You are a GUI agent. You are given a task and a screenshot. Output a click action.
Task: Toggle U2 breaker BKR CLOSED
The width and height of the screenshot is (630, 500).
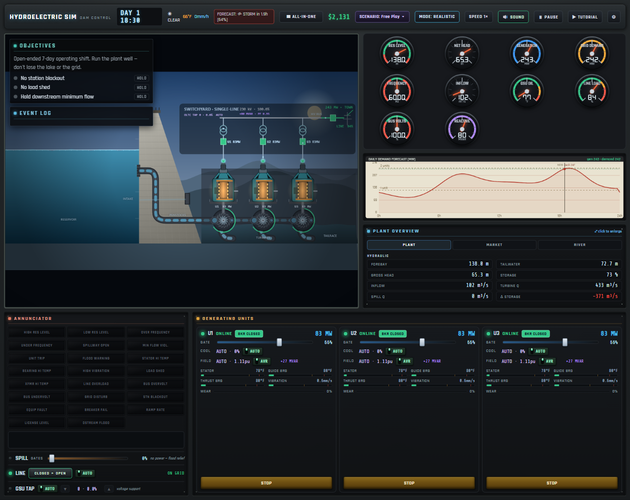click(393, 334)
